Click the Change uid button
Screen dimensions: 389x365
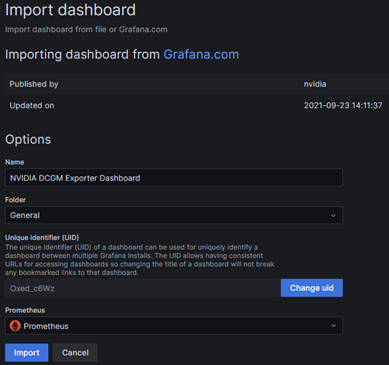pos(312,288)
